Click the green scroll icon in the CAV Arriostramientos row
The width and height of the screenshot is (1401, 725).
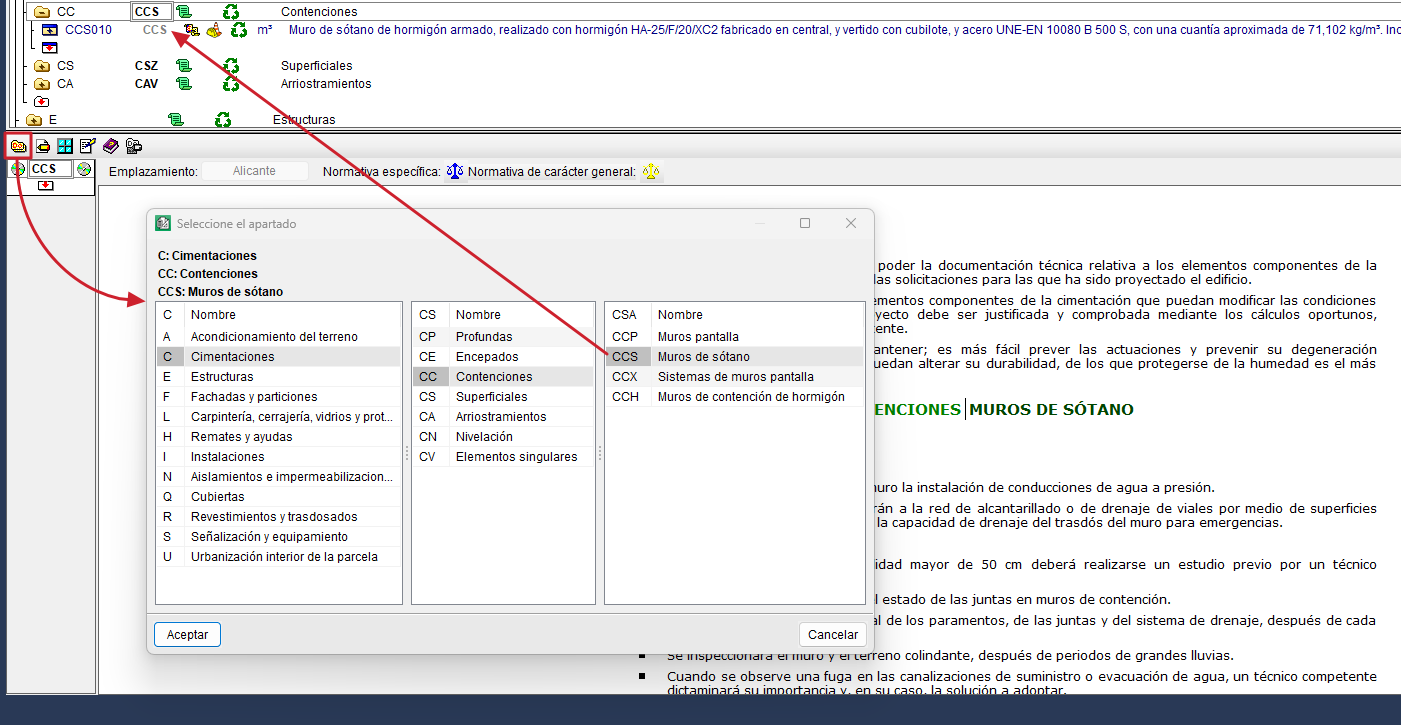click(183, 84)
